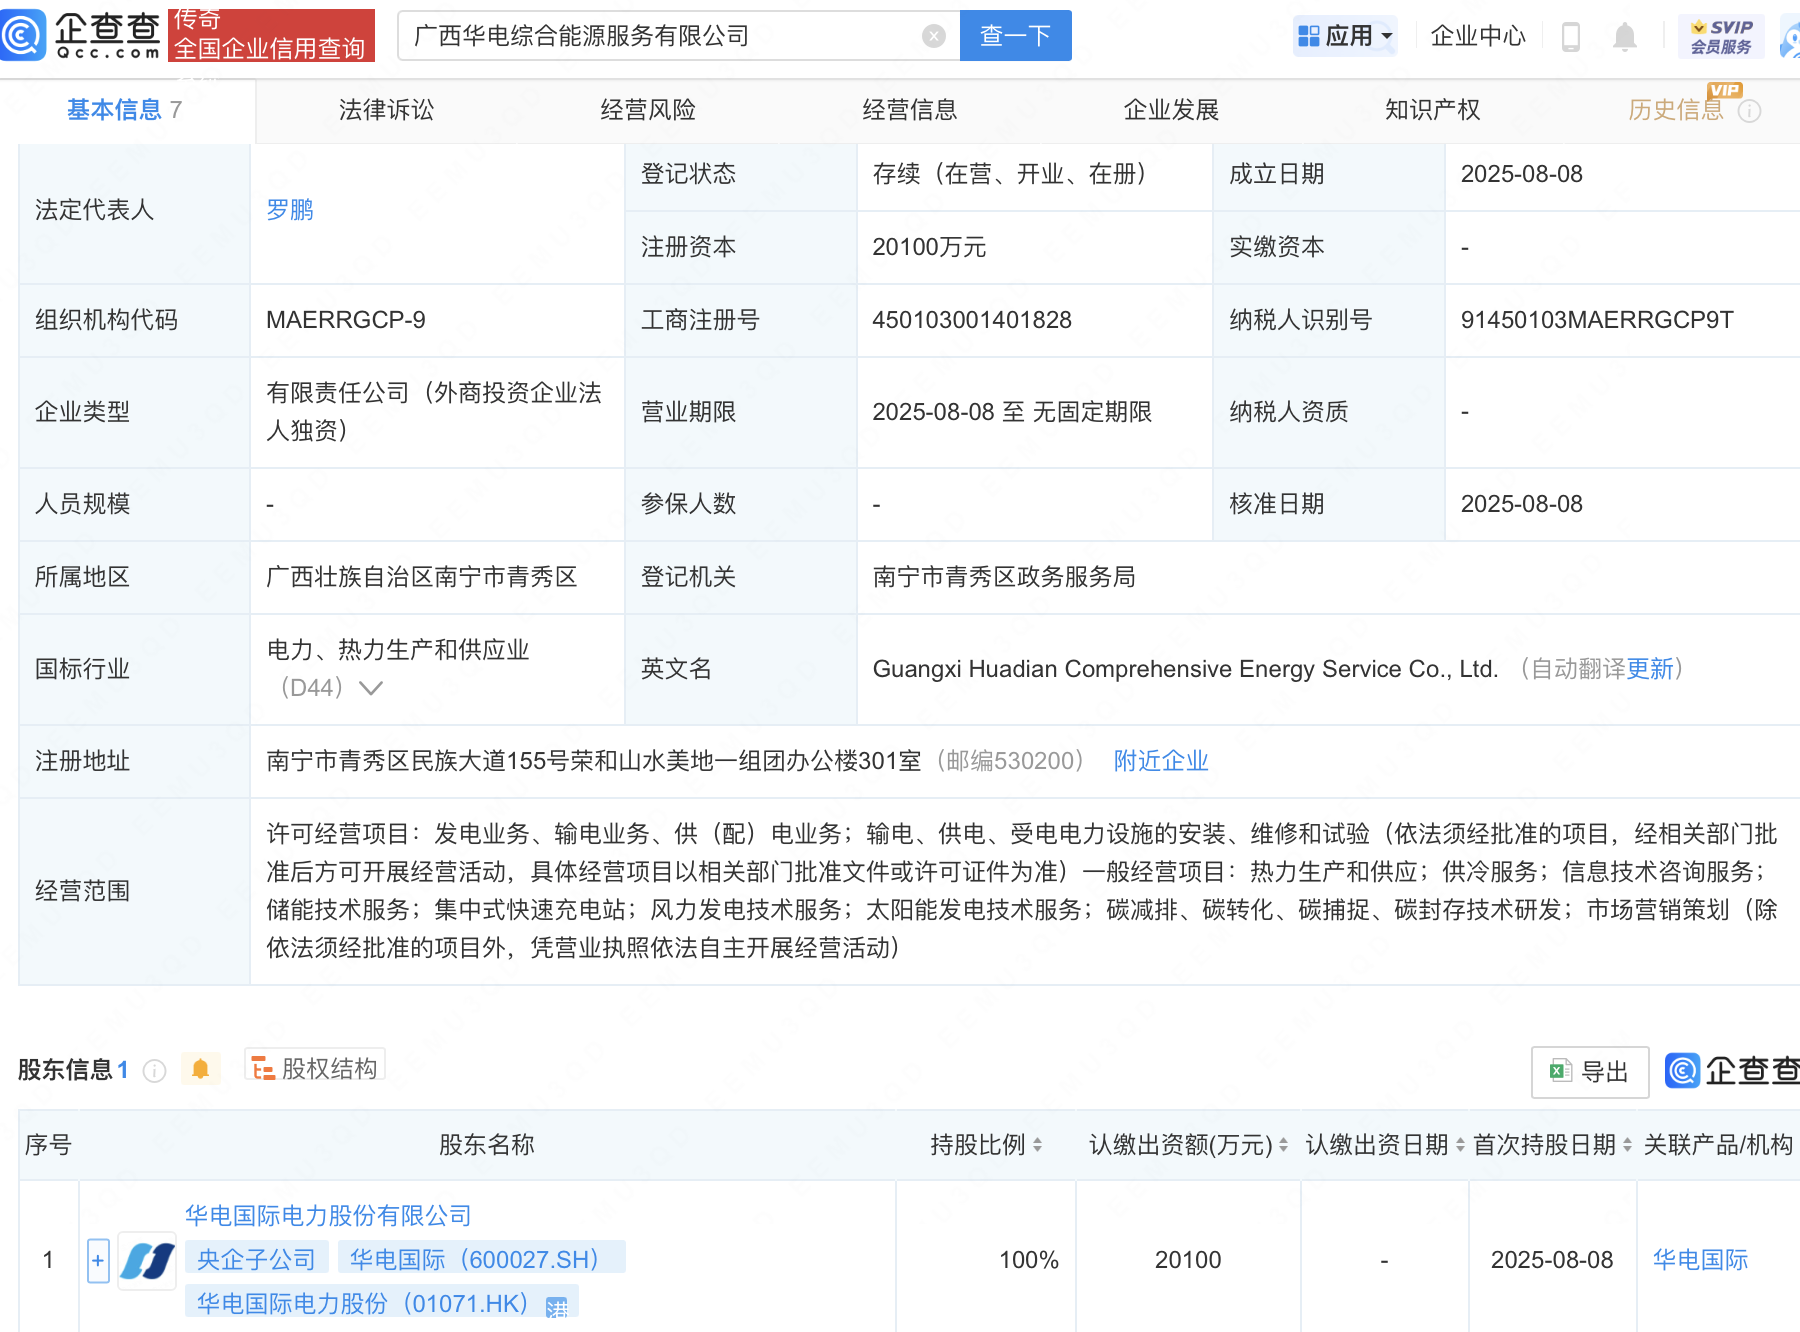Click 华电国际 (600027.SH) stock tag
1800x1332 pixels.
[481, 1260]
